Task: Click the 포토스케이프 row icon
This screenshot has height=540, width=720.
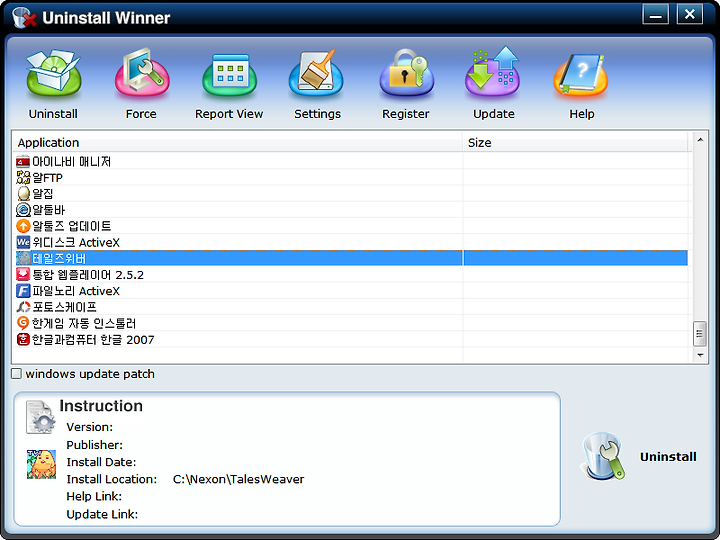Action: [x=23, y=307]
